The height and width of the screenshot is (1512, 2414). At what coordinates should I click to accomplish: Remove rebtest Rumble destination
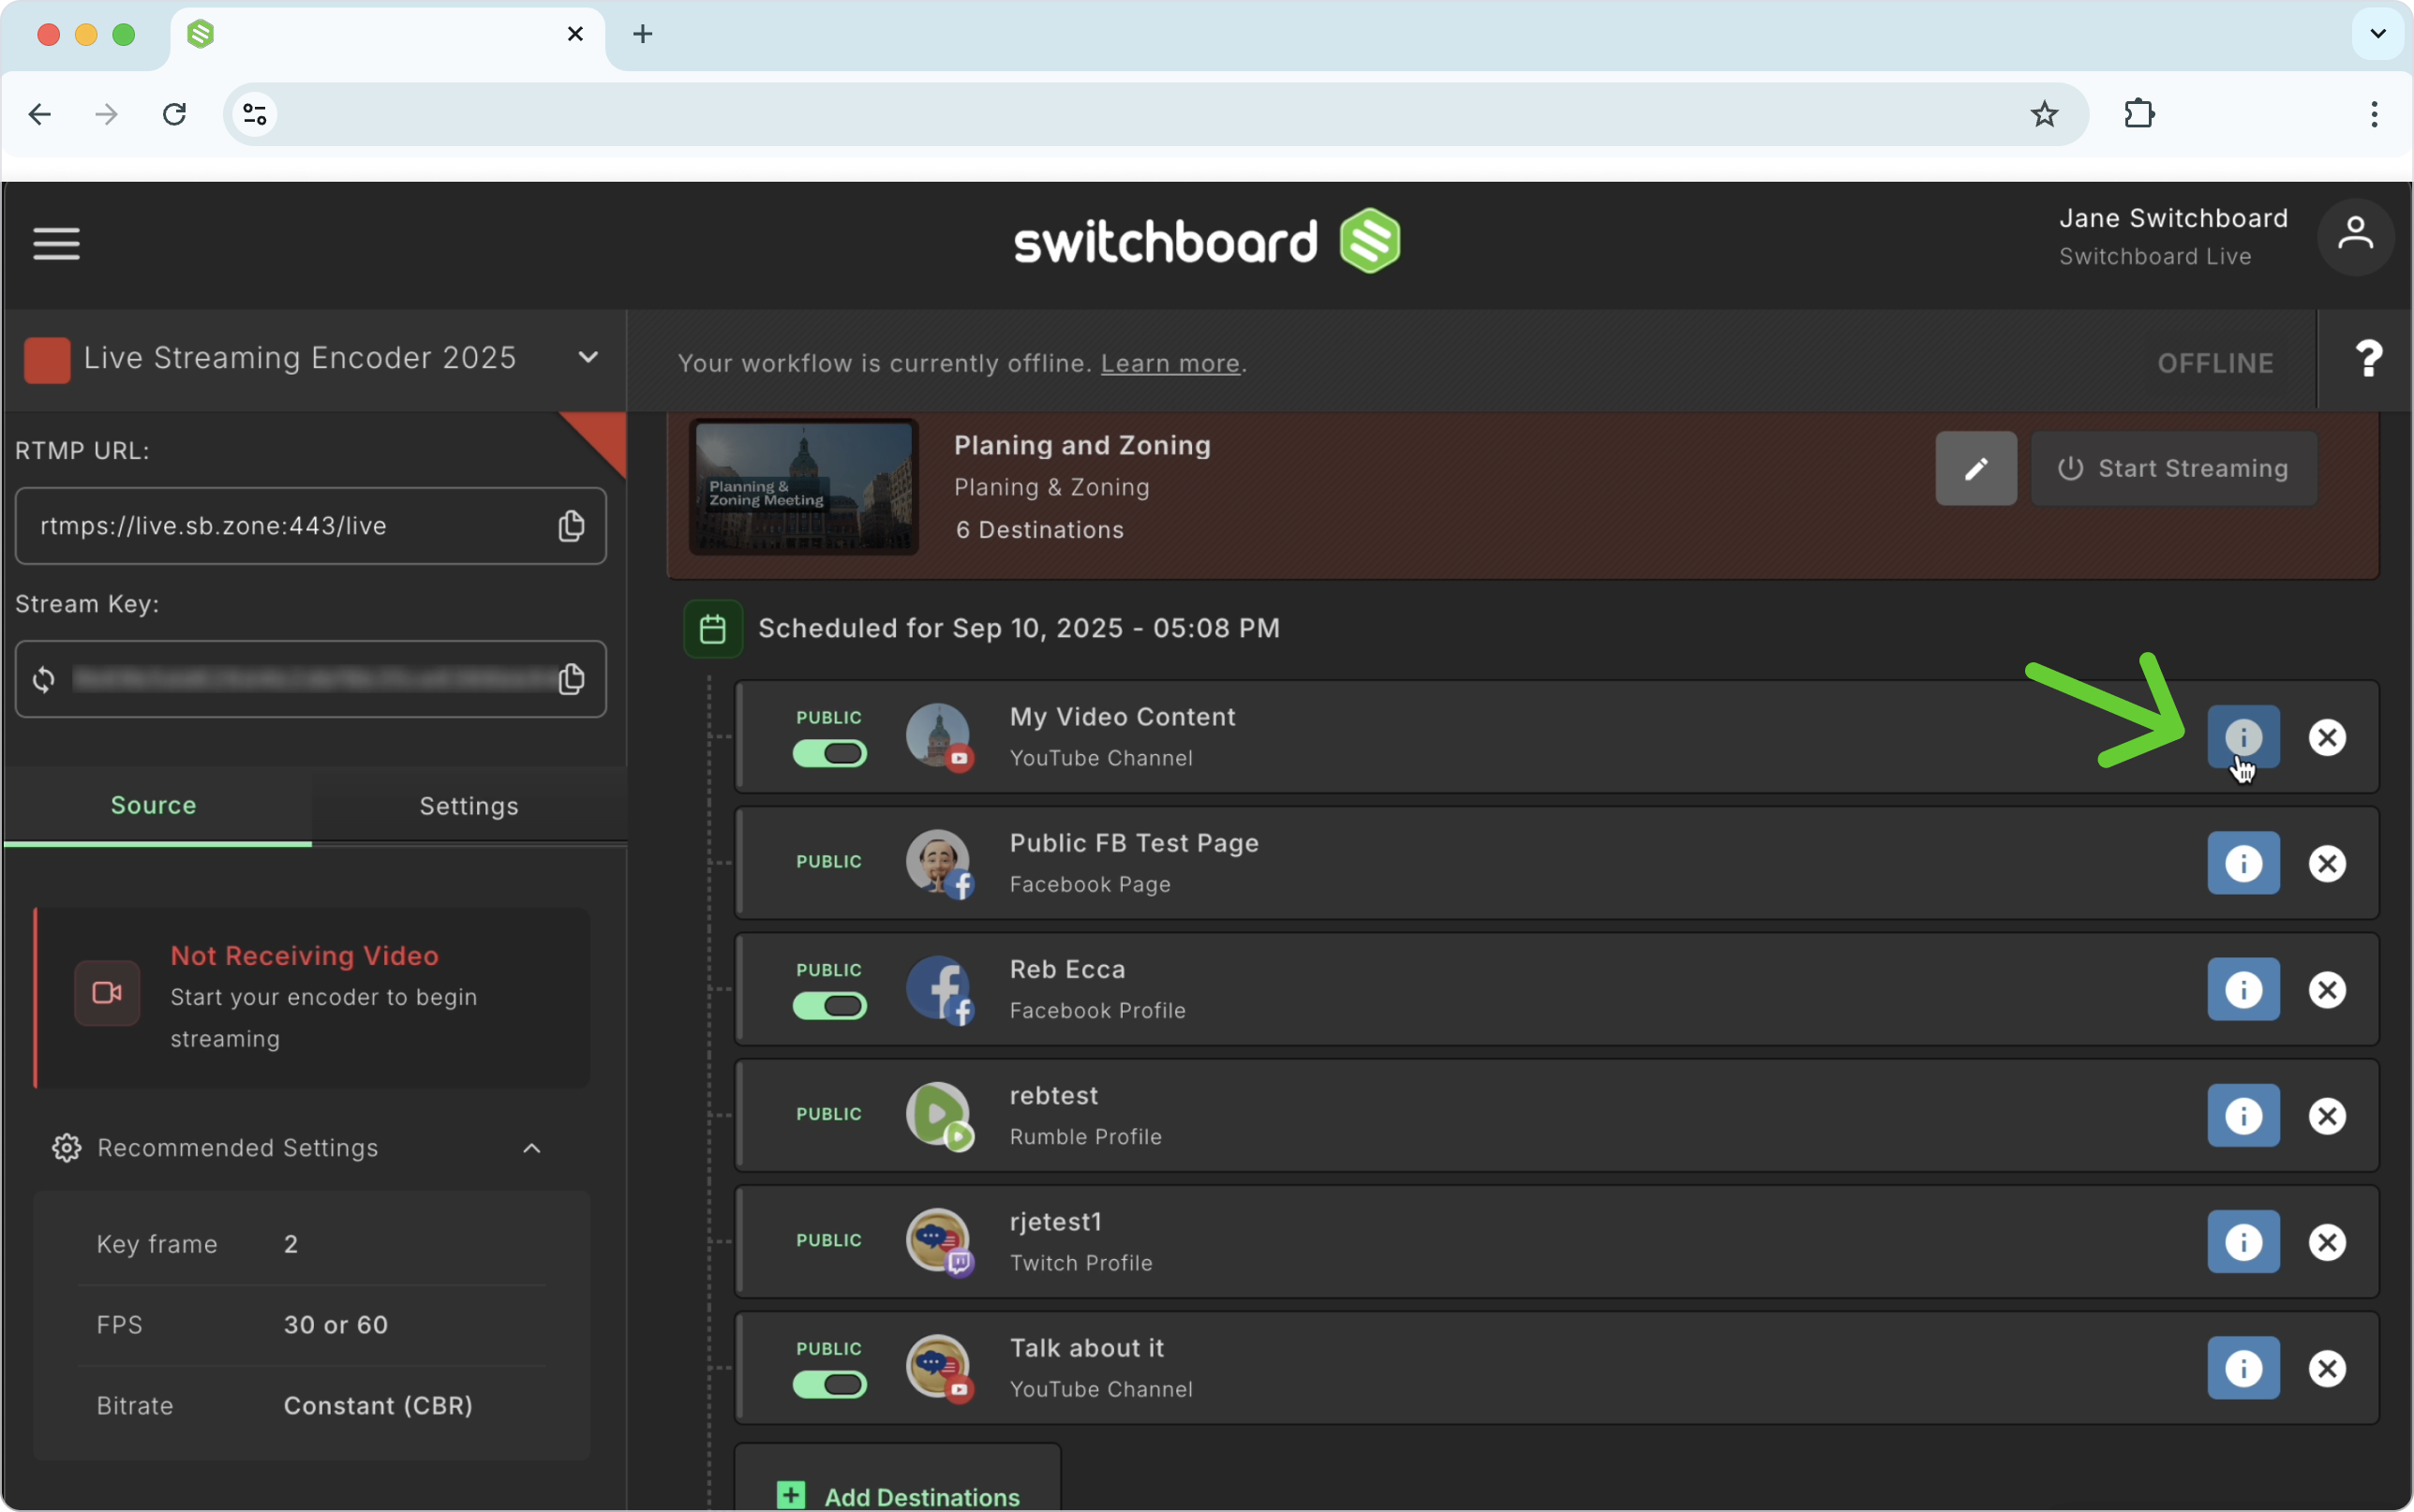tap(2327, 1116)
